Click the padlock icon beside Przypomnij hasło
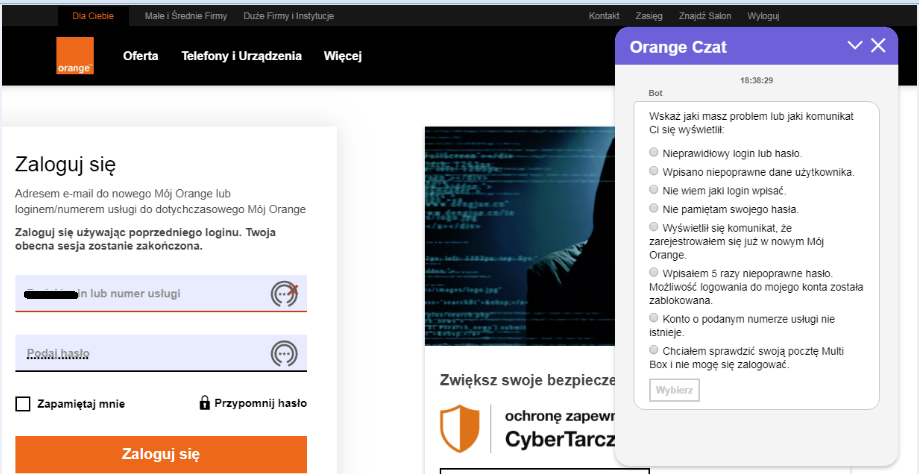This screenshot has height=474, width=919. point(205,403)
